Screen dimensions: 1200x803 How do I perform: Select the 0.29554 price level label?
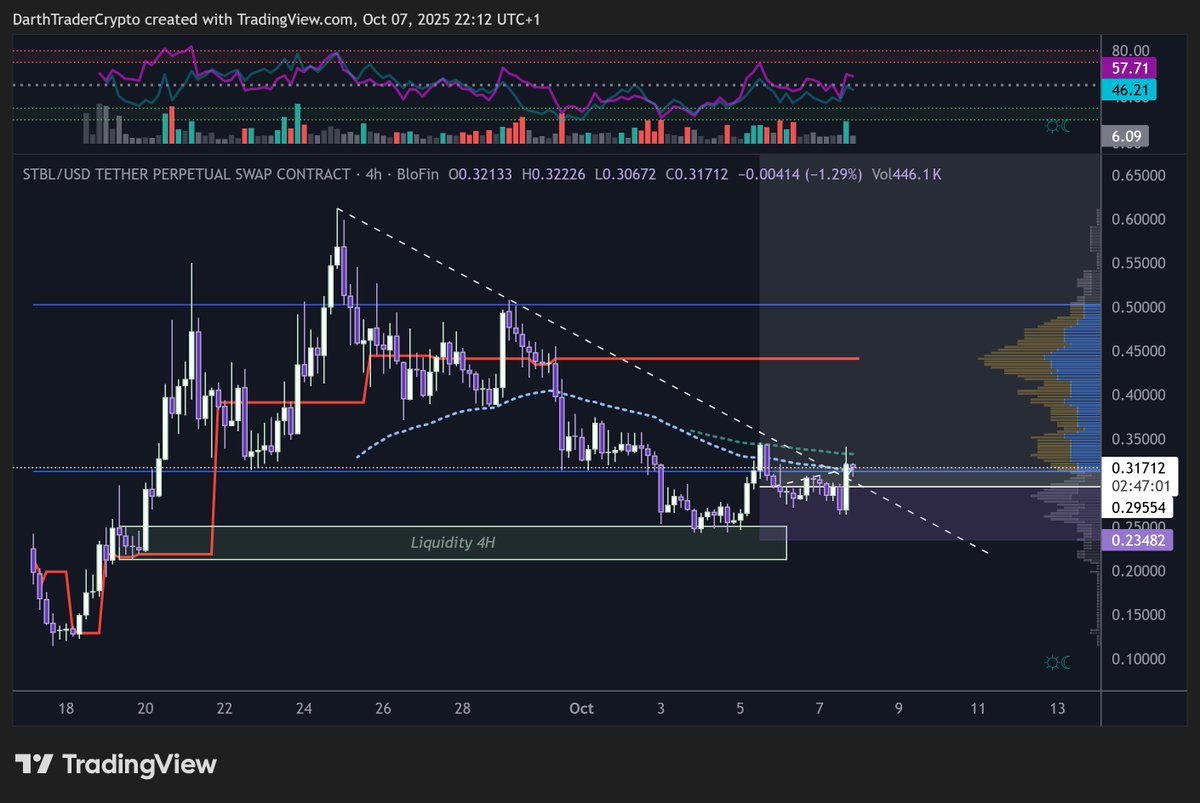(1141, 507)
